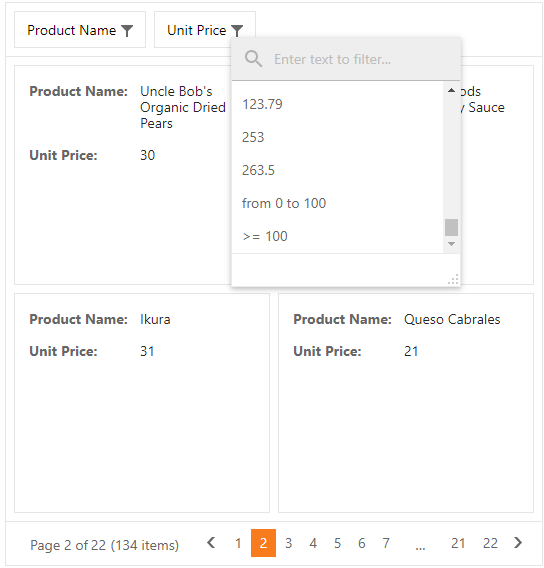Click the Unit Price filter funnel icon
Image resolution: width=544 pixels, height=568 pixels.
(237, 31)
